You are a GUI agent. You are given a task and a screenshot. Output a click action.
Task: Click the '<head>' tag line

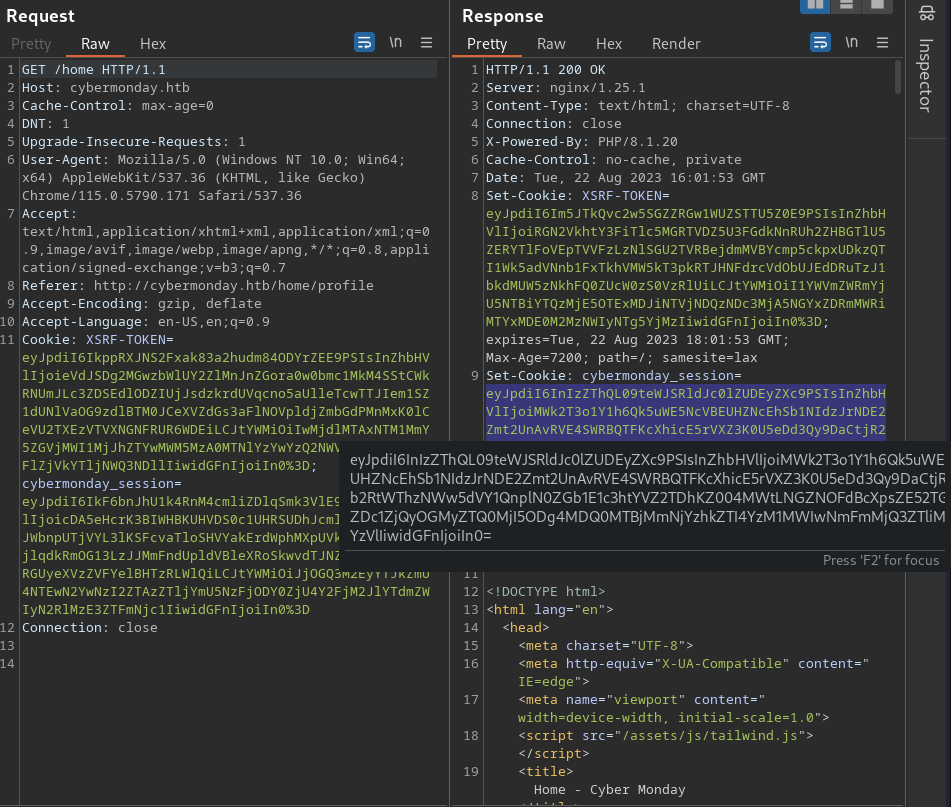tap(525, 628)
